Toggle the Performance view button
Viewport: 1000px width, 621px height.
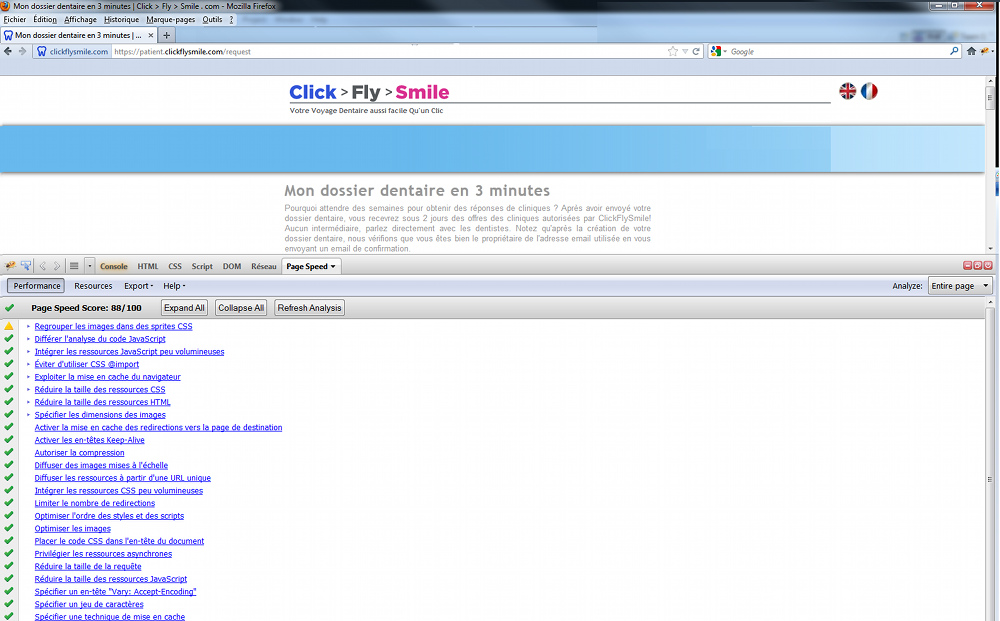point(37,286)
